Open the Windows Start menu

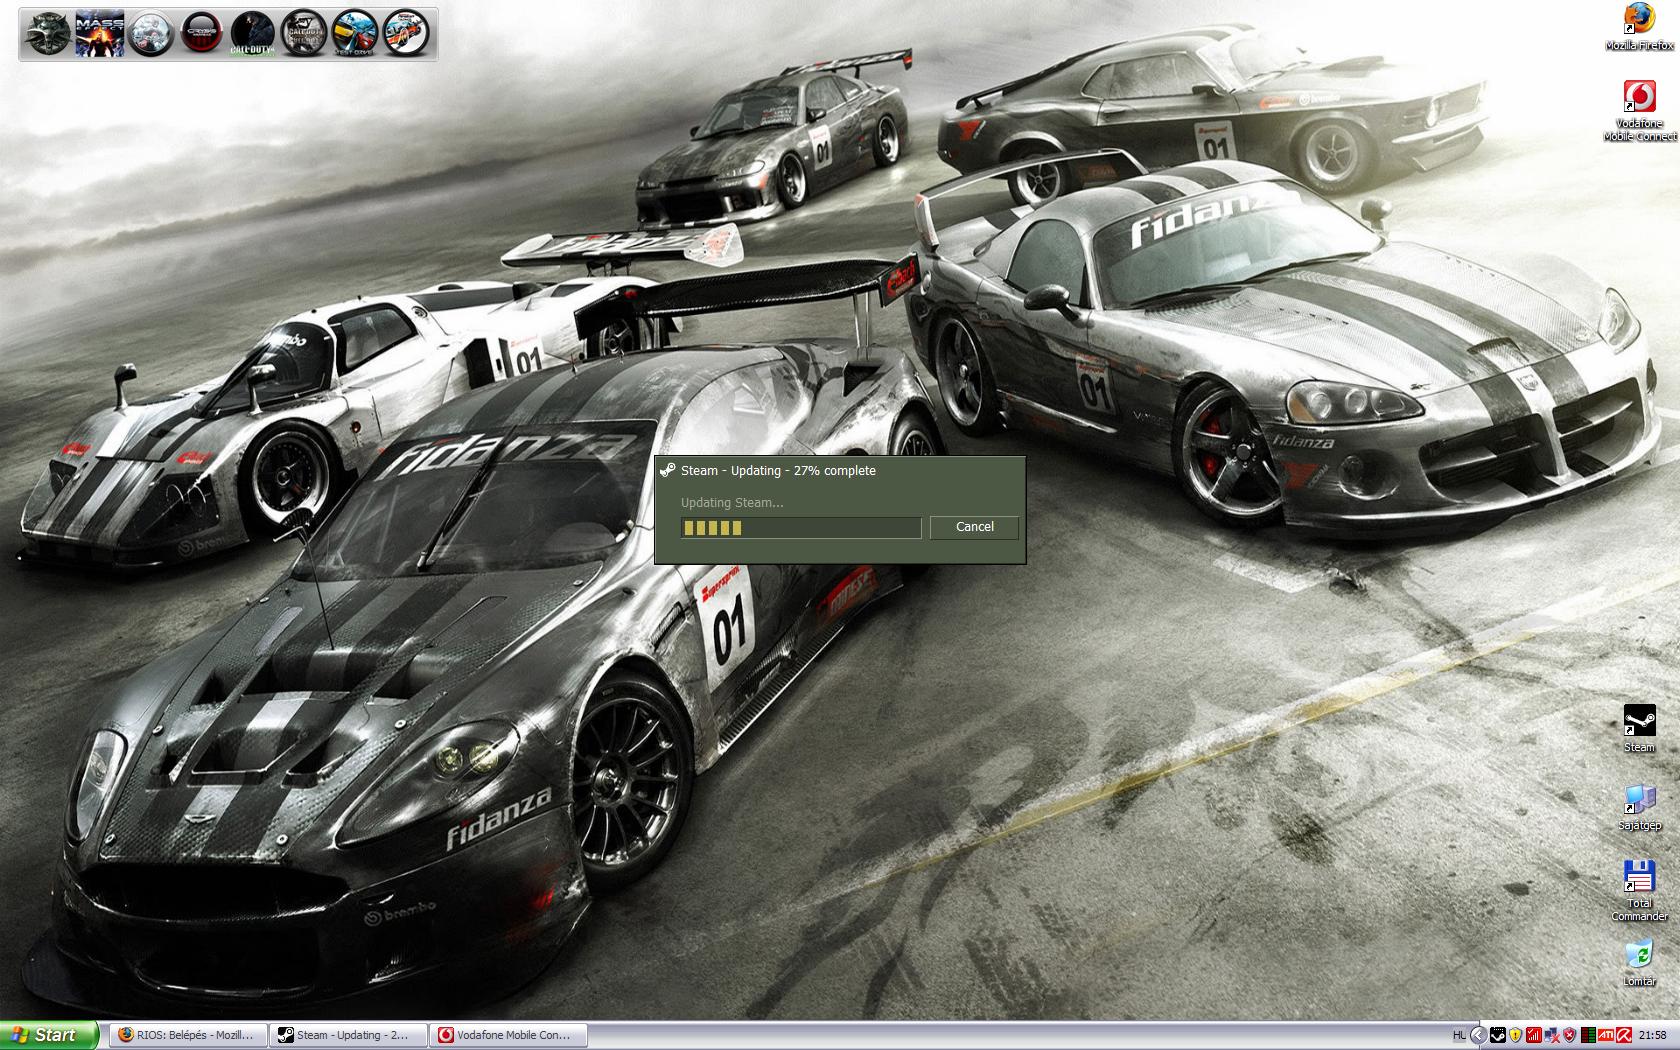tap(49, 1035)
